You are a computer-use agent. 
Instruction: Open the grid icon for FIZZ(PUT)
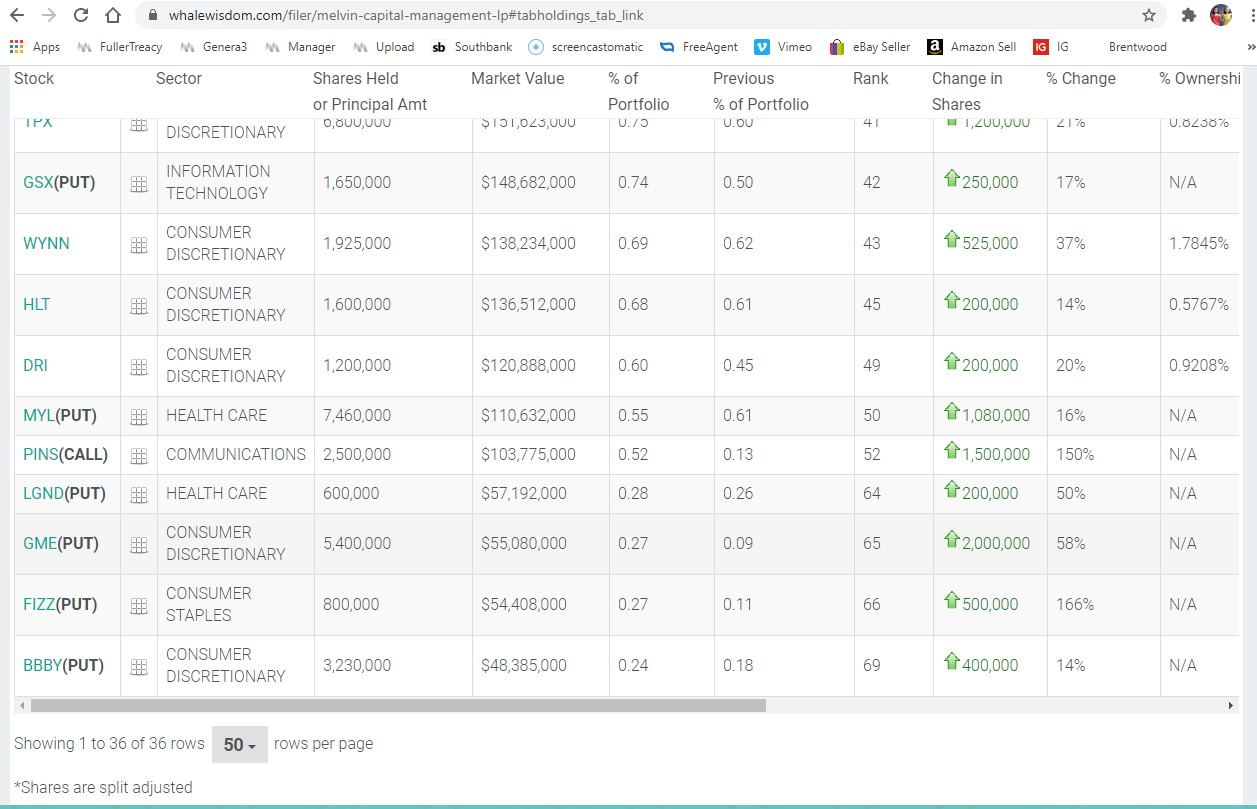[139, 606]
